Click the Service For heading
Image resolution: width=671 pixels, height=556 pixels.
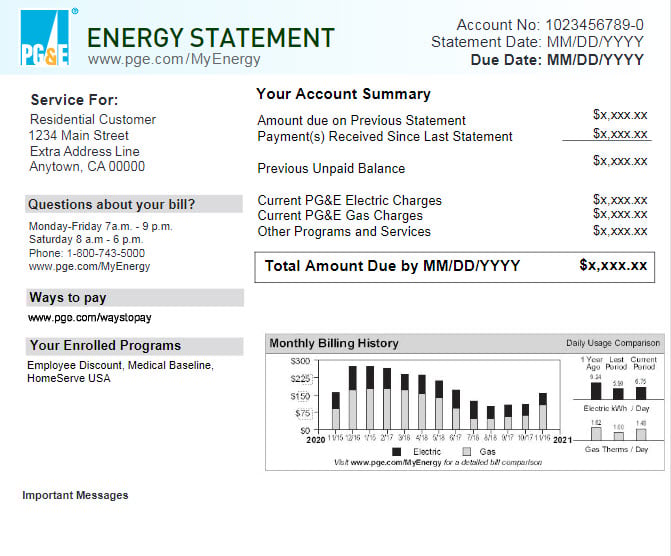pos(74,100)
